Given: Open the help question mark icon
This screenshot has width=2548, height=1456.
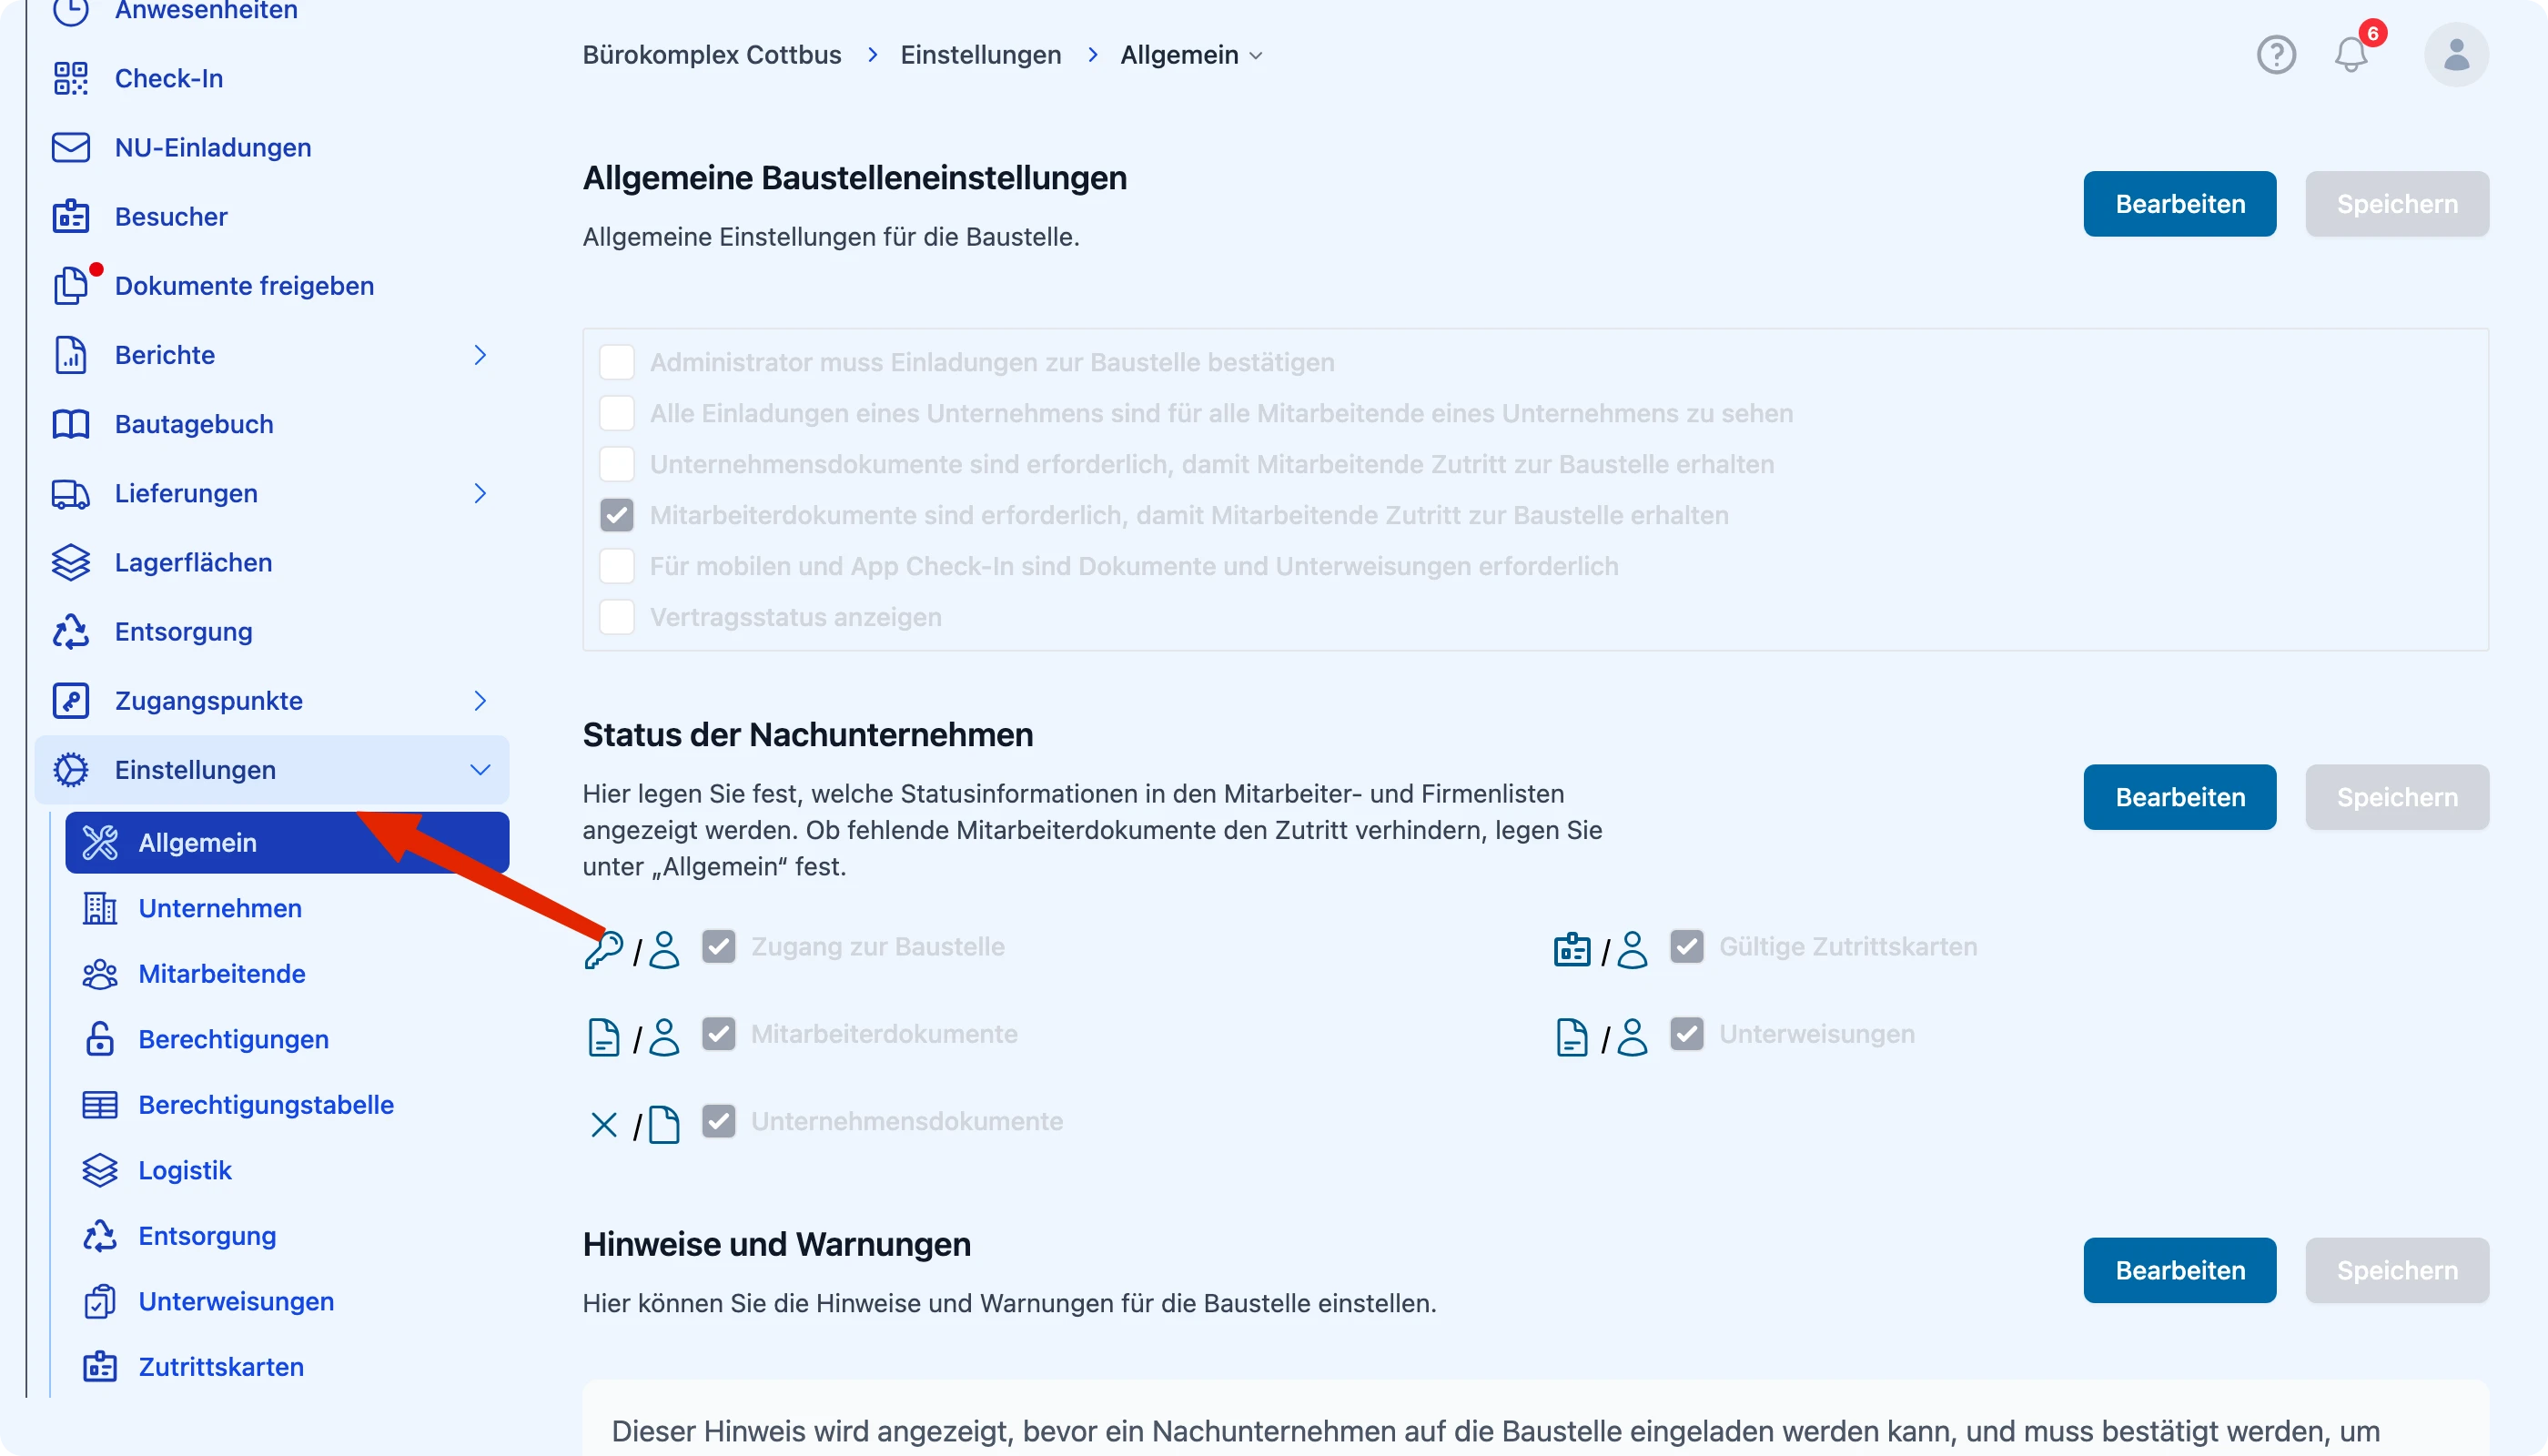Looking at the screenshot, I should [x=2275, y=55].
